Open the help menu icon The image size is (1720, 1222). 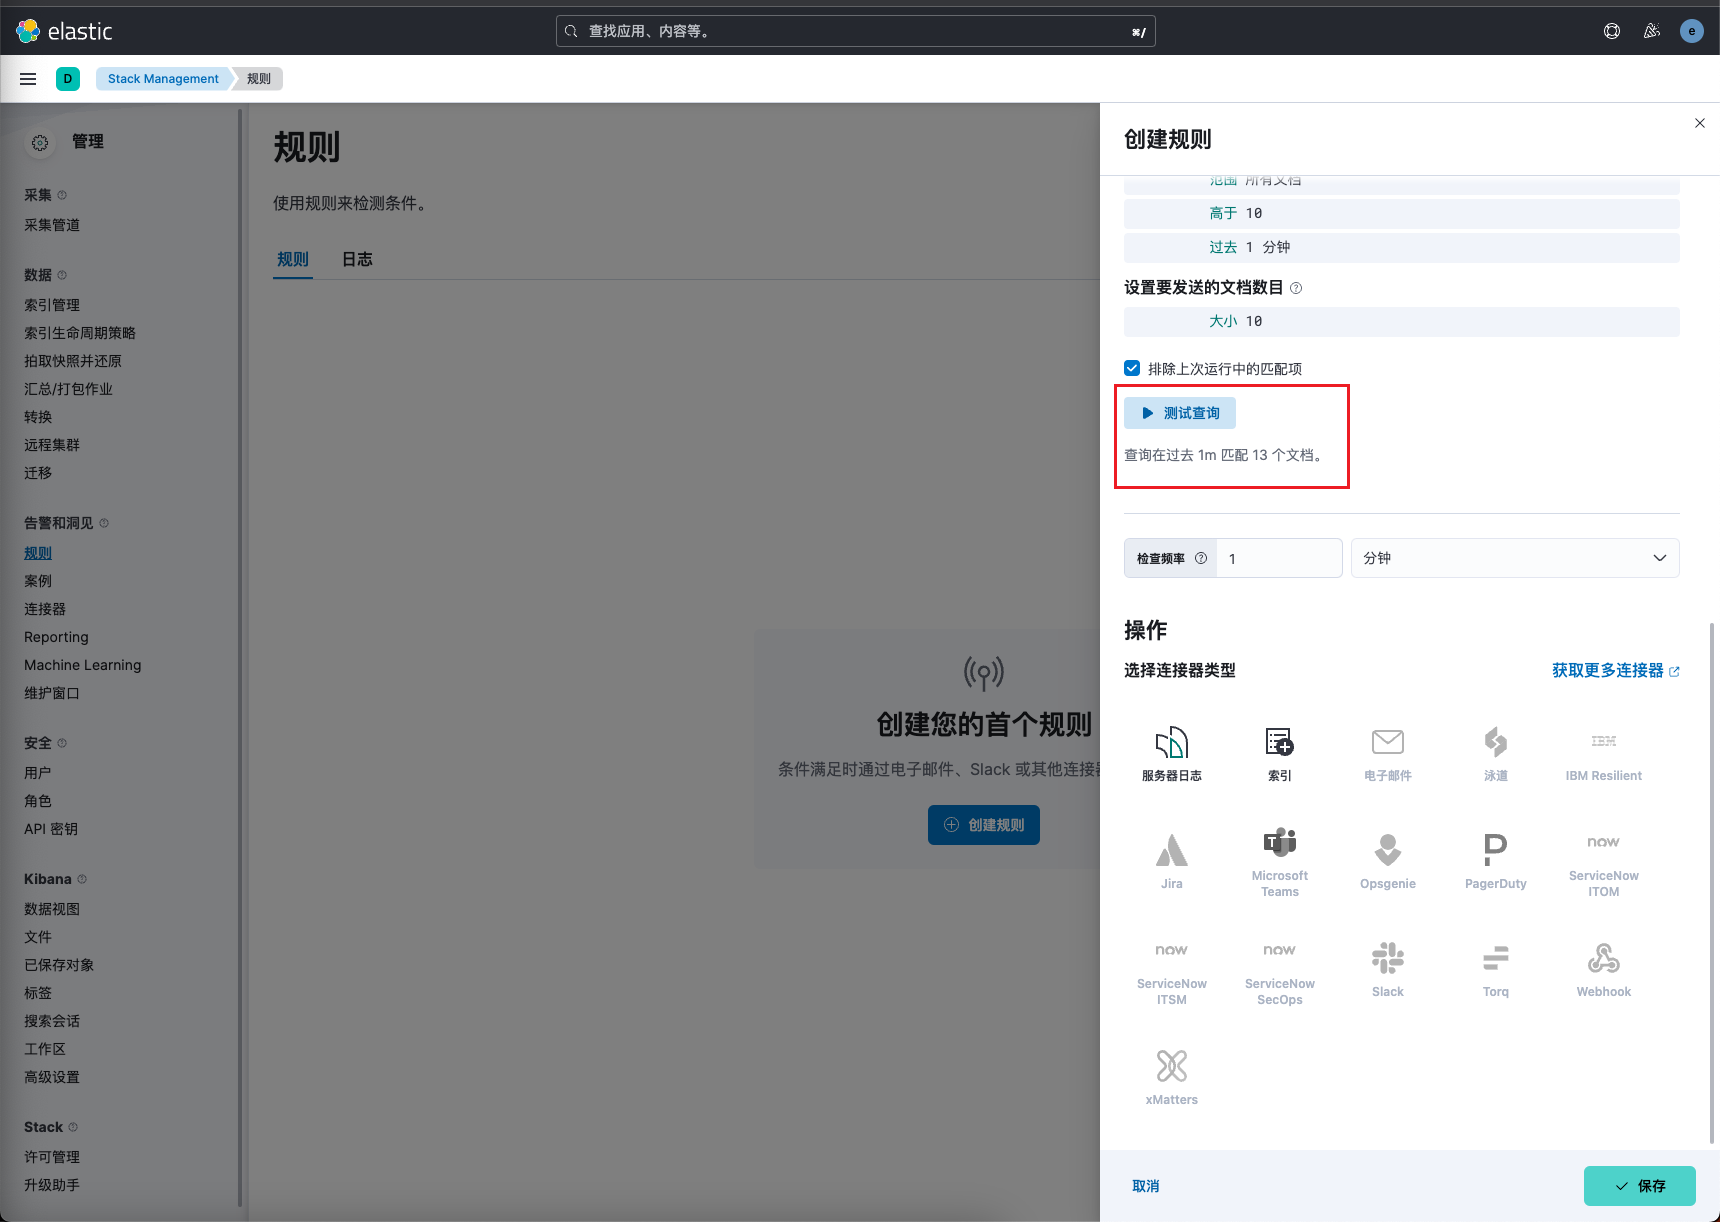coord(1612,31)
